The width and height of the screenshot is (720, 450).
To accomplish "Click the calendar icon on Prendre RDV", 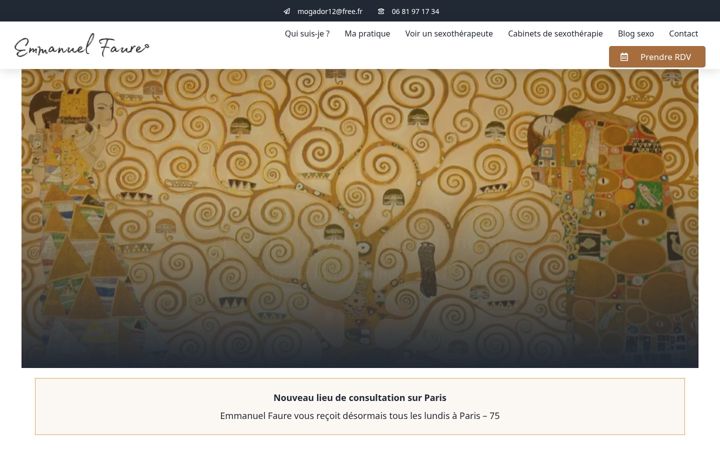I will [x=624, y=57].
